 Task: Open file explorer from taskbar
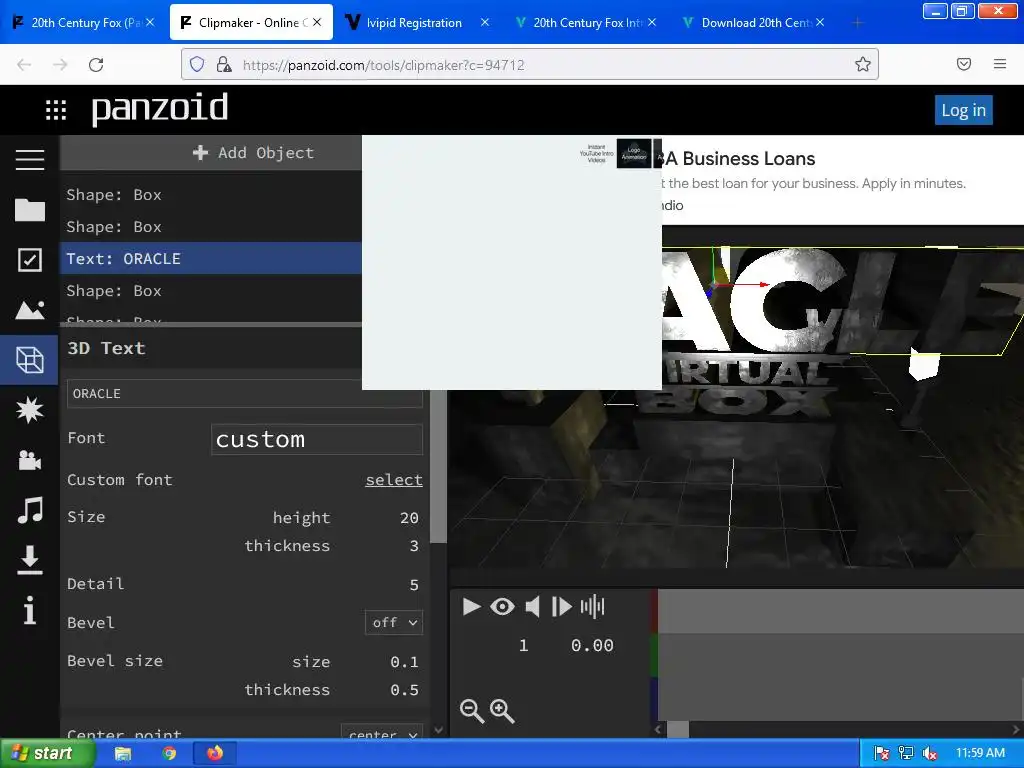pyautogui.click(x=123, y=754)
